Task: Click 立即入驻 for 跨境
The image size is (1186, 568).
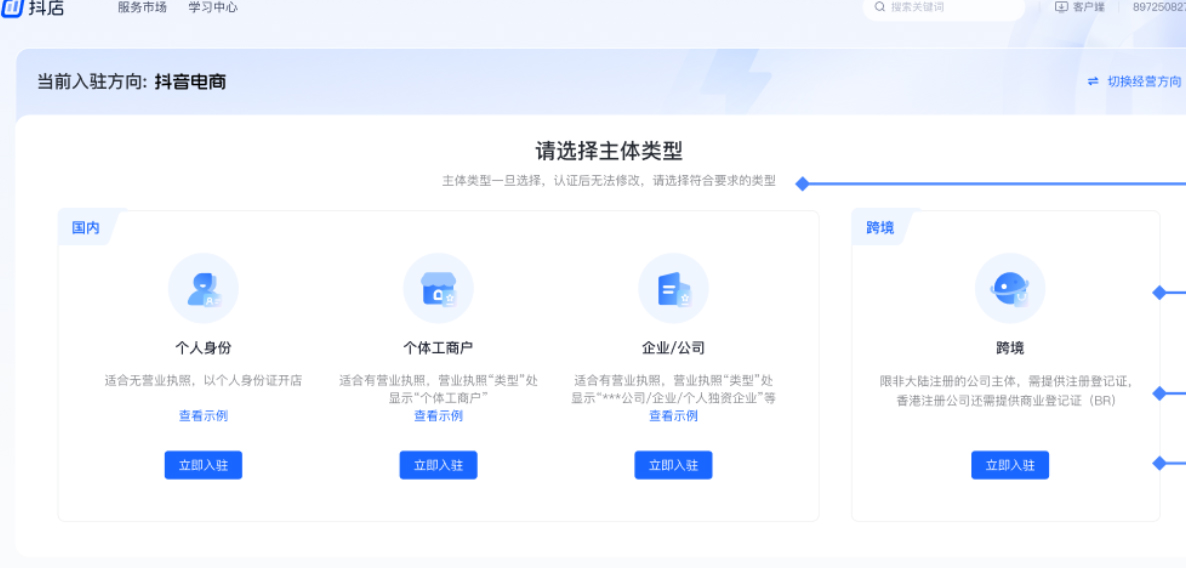Action: point(1010,465)
